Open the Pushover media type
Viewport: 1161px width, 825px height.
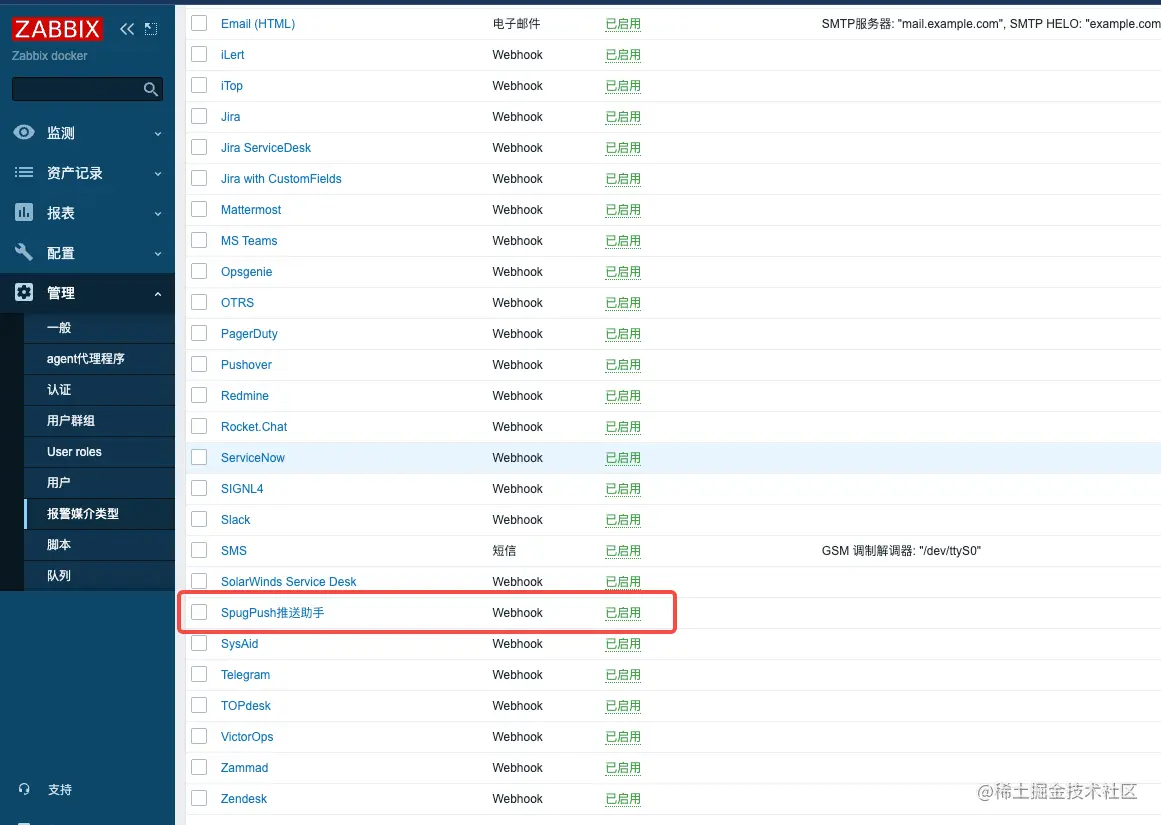point(246,364)
